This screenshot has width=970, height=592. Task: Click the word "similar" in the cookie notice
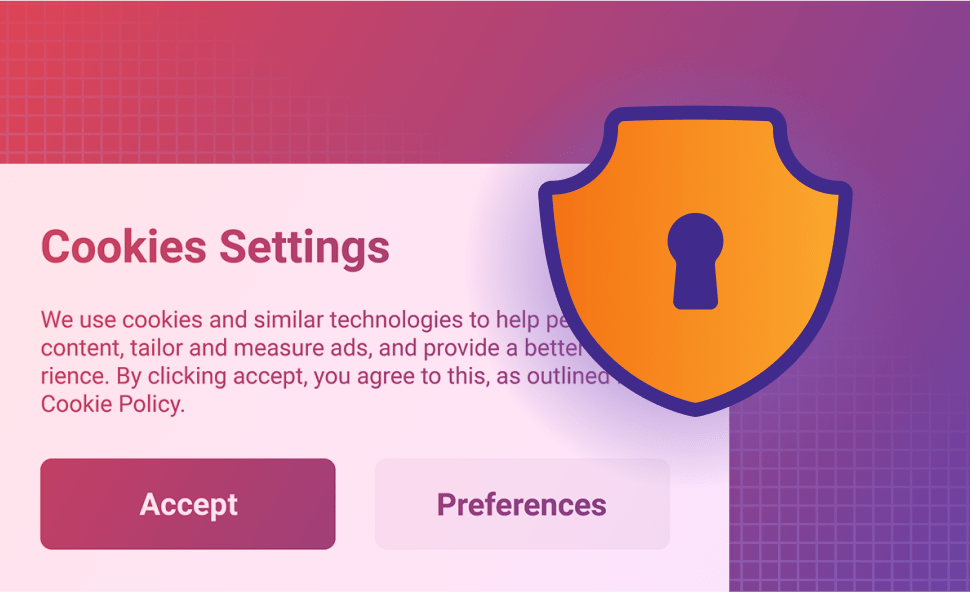click(x=288, y=320)
